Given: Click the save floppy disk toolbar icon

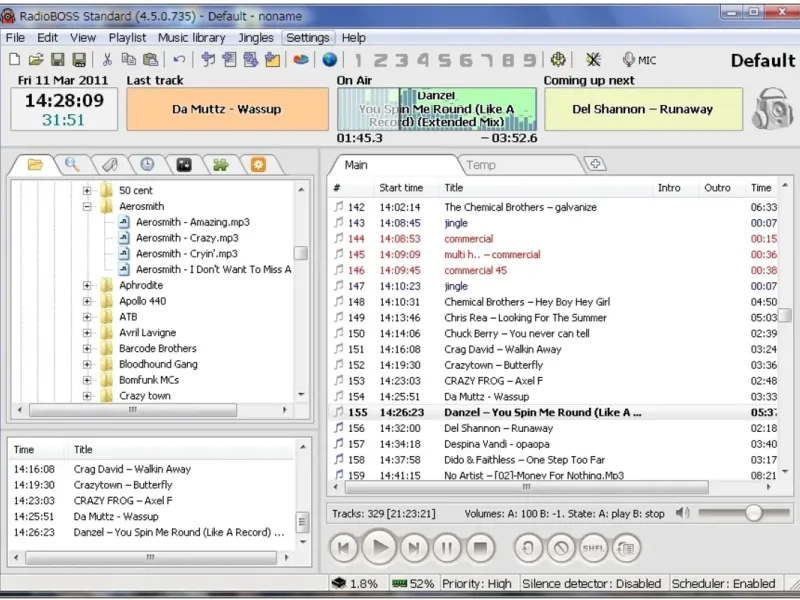Looking at the screenshot, I should [x=57, y=60].
